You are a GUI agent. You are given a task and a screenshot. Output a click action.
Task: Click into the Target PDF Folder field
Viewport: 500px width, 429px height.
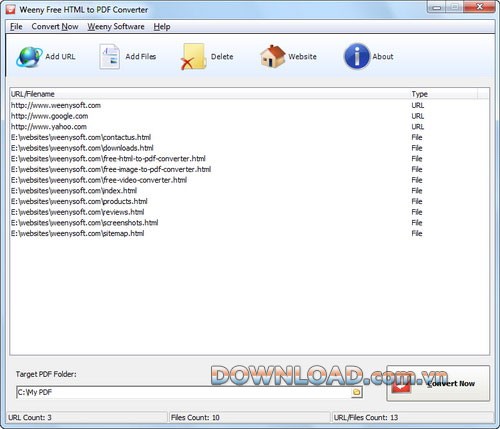[183, 392]
